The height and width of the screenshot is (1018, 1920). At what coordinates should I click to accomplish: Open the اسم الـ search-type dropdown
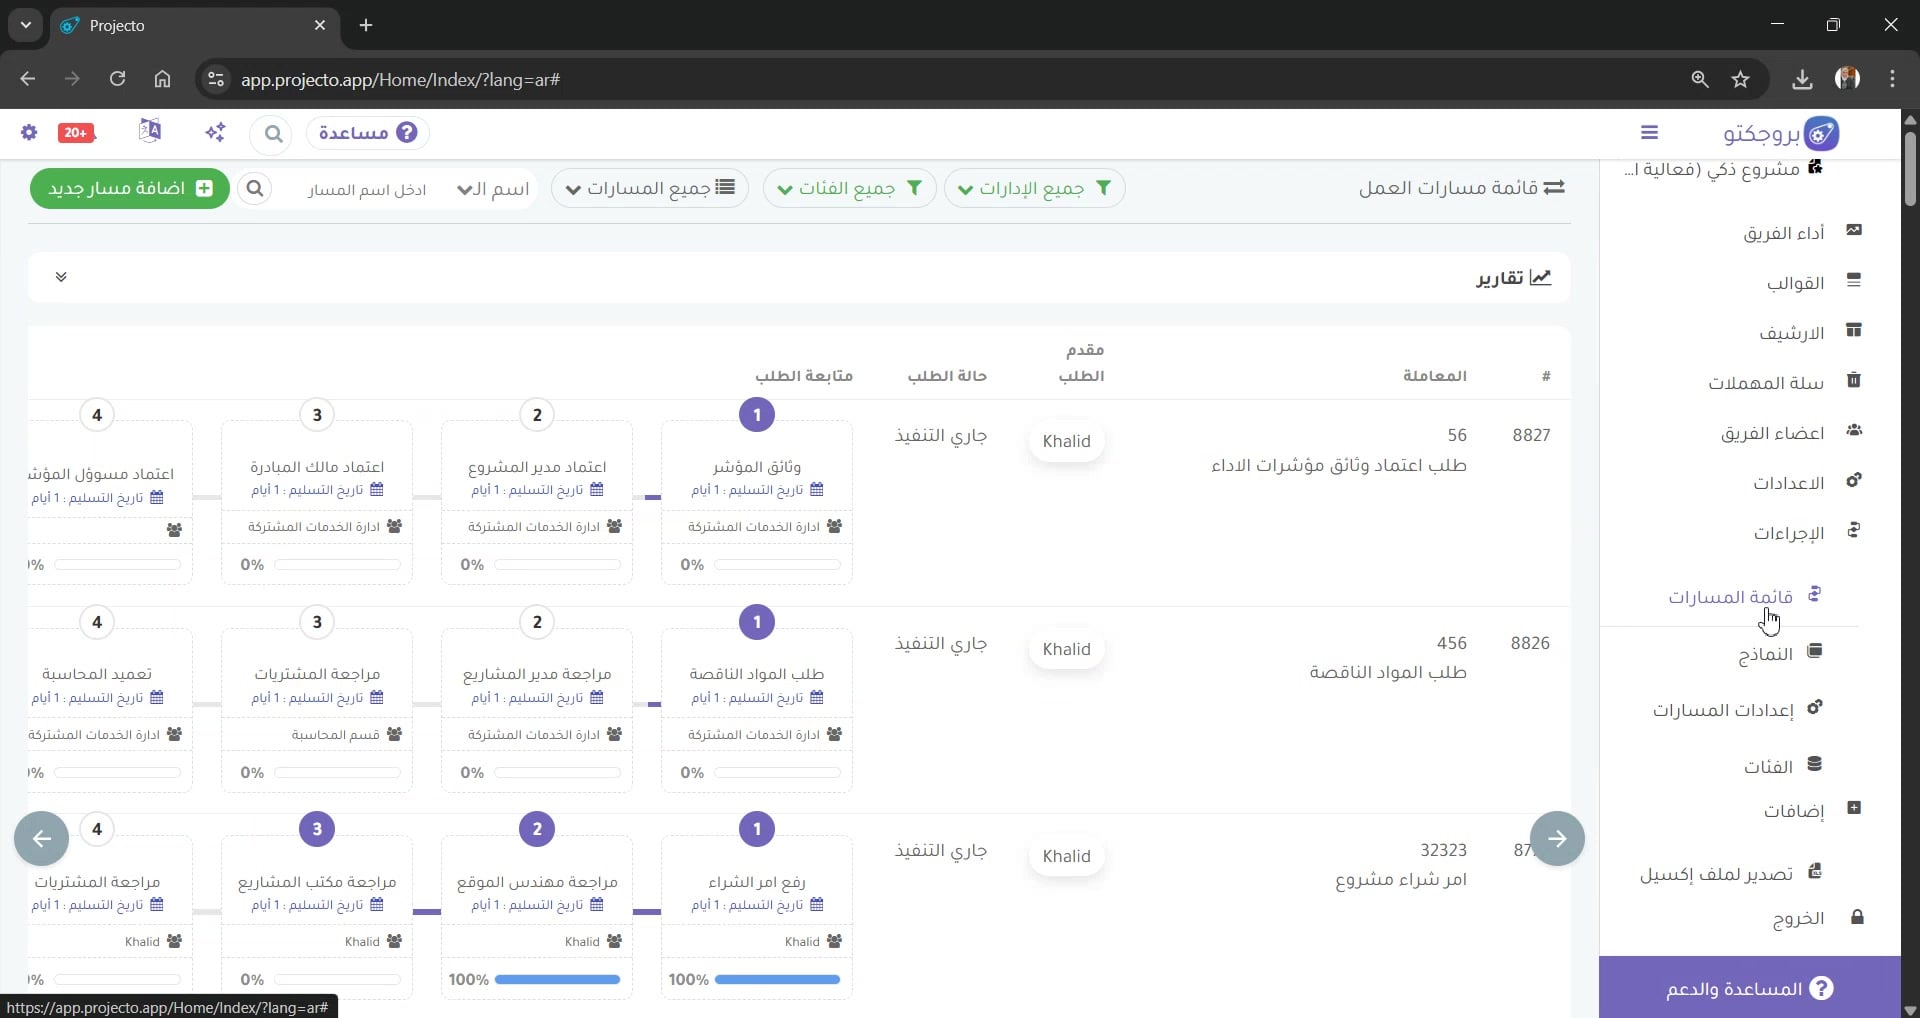[x=493, y=189]
